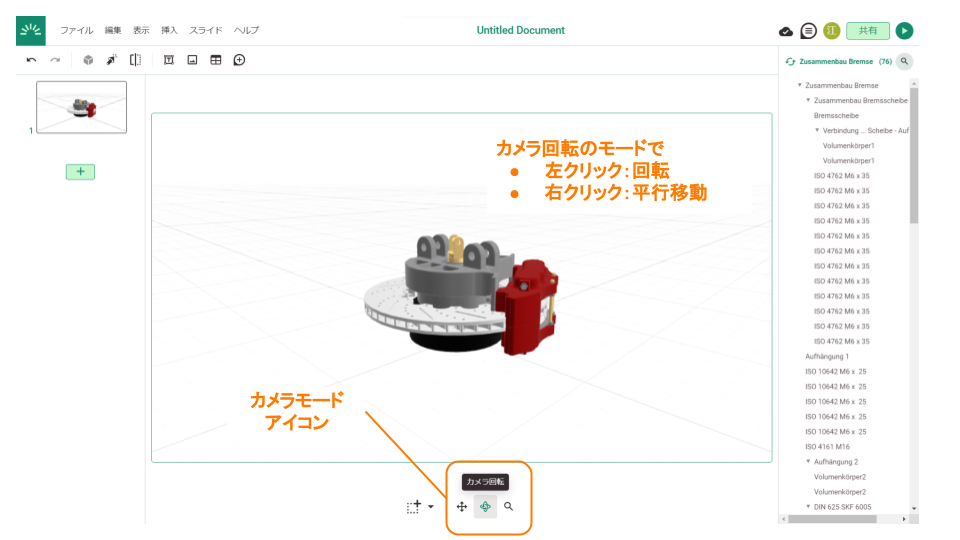The width and height of the screenshot is (960, 540).
Task: Start the presentation with play button
Action: (x=904, y=31)
